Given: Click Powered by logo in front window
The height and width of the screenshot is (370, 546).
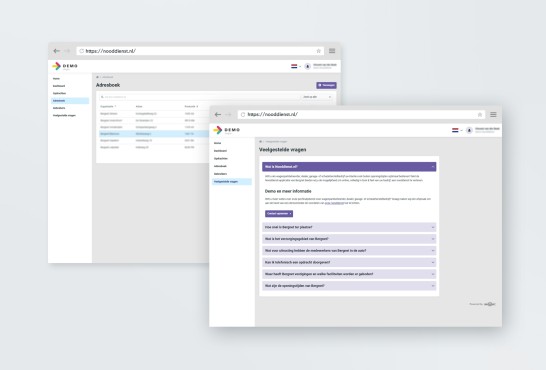Looking at the screenshot, I should [x=490, y=304].
